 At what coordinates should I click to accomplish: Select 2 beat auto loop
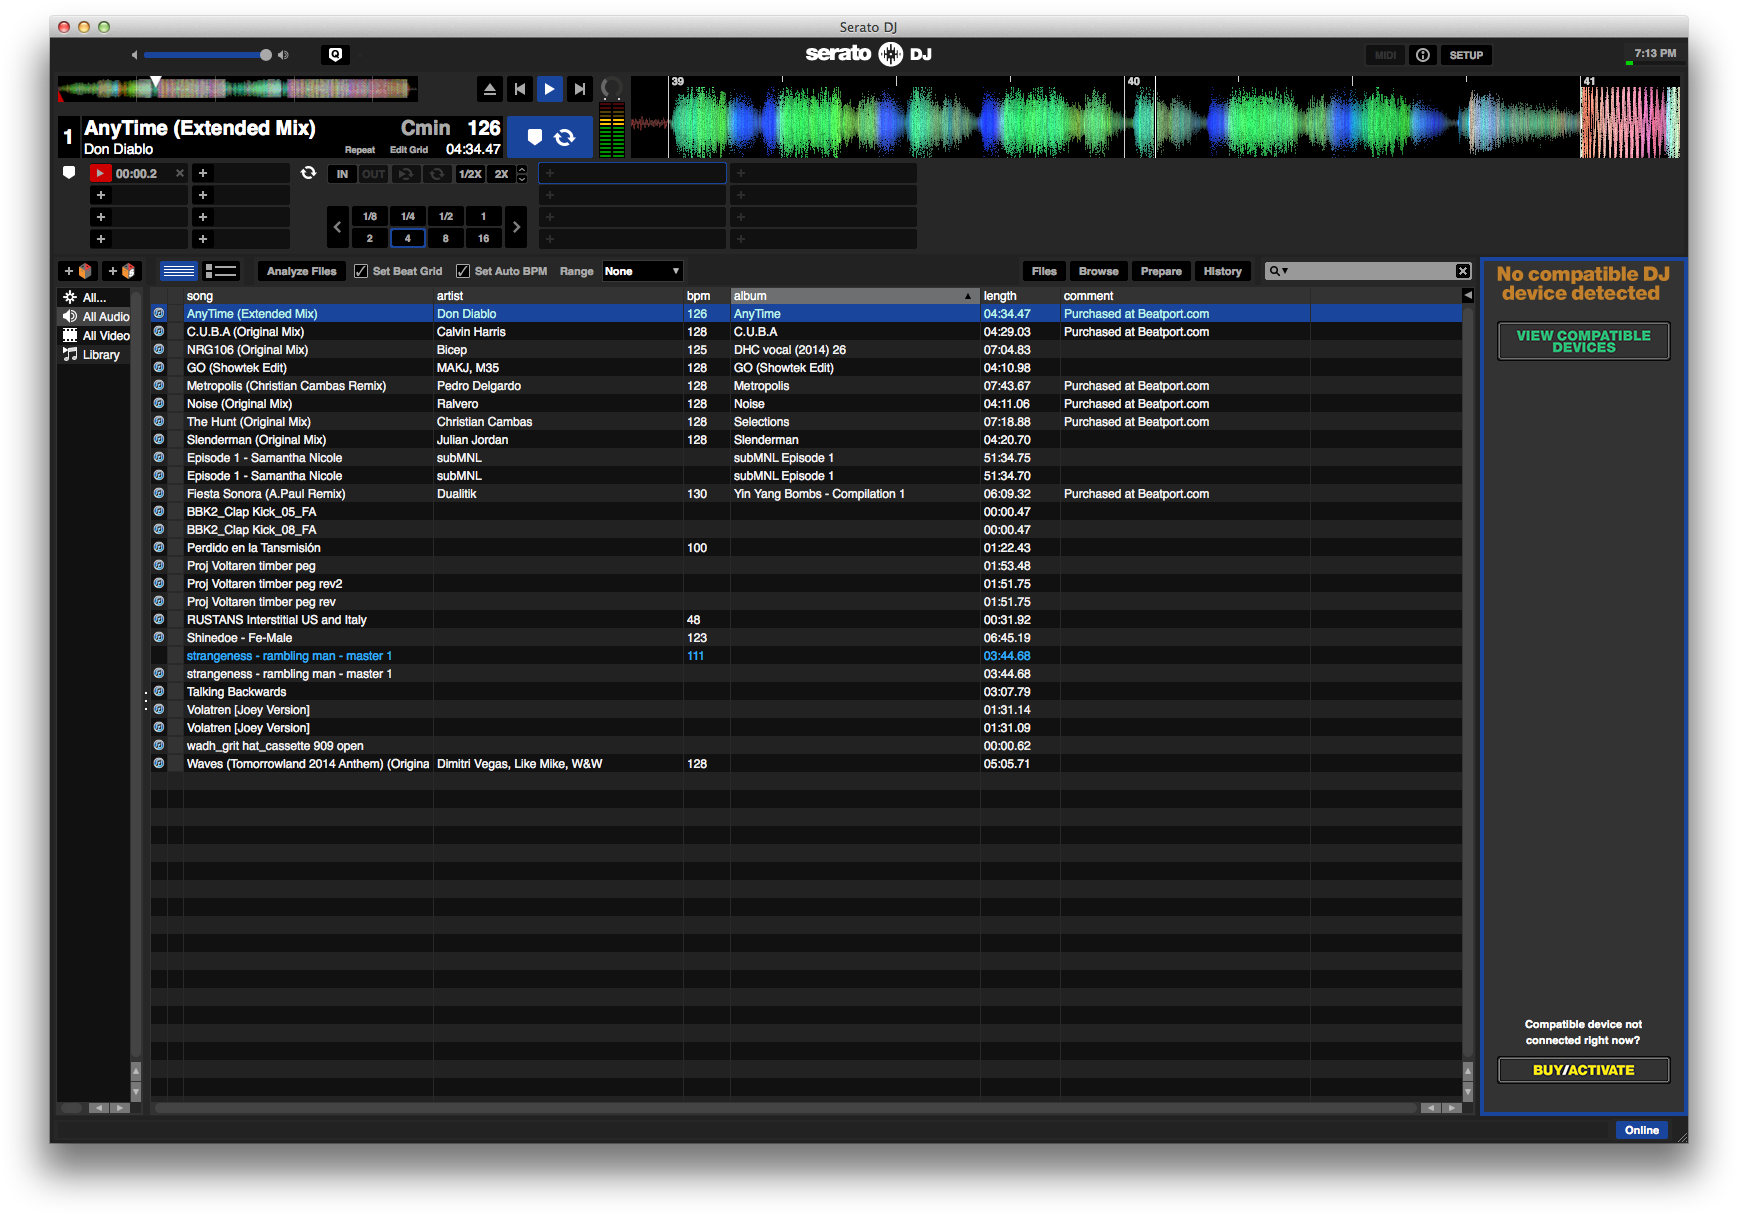[x=370, y=238]
